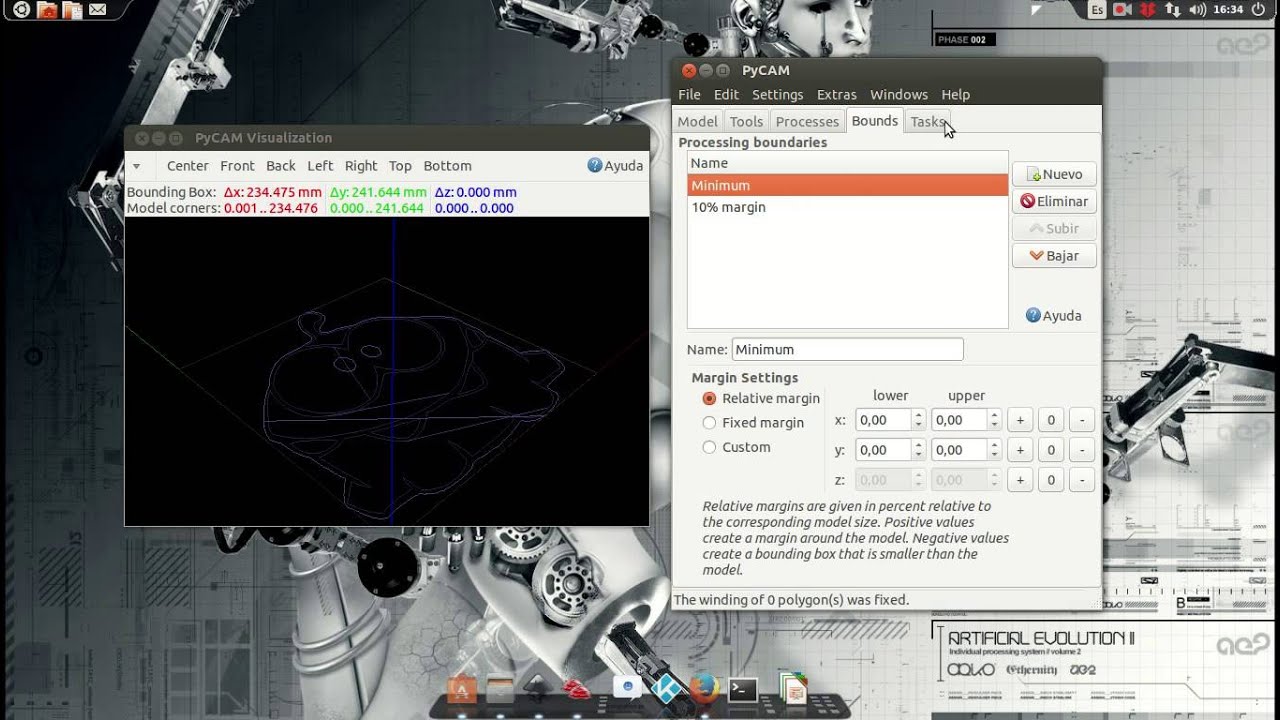Set view to Front in Visualization
Viewport: 1280px width, 720px height.
[x=237, y=166]
